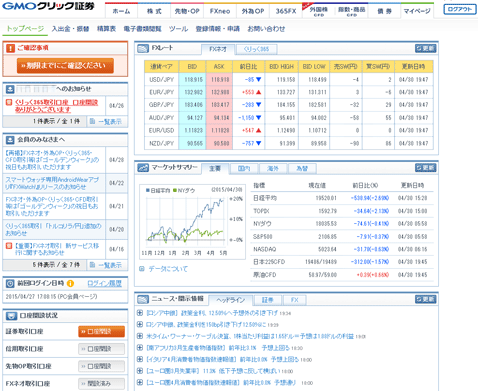Open the ホーム navigation tab

[x=121, y=11]
